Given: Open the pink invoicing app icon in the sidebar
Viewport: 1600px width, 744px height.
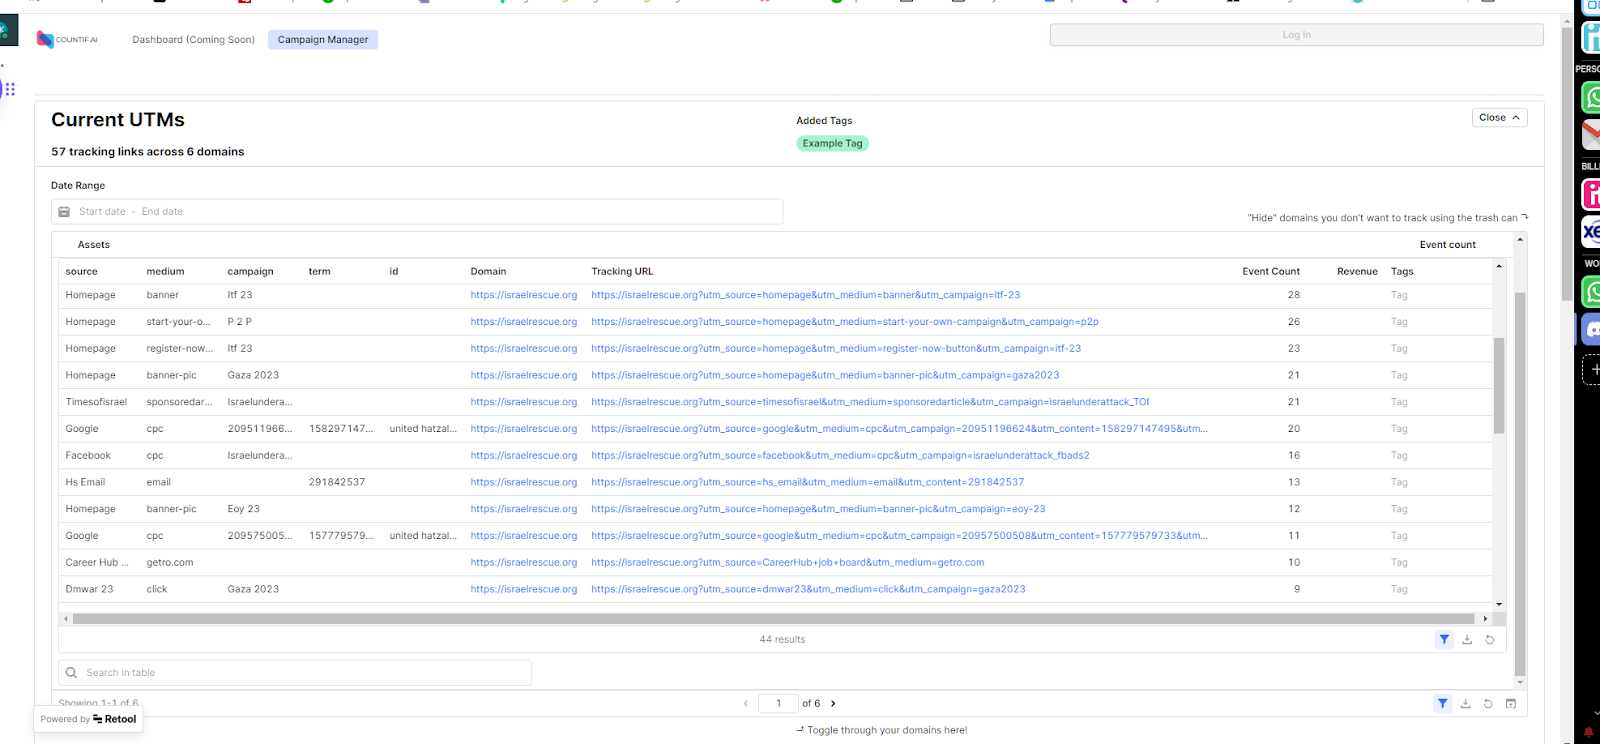Looking at the screenshot, I should [1591, 194].
